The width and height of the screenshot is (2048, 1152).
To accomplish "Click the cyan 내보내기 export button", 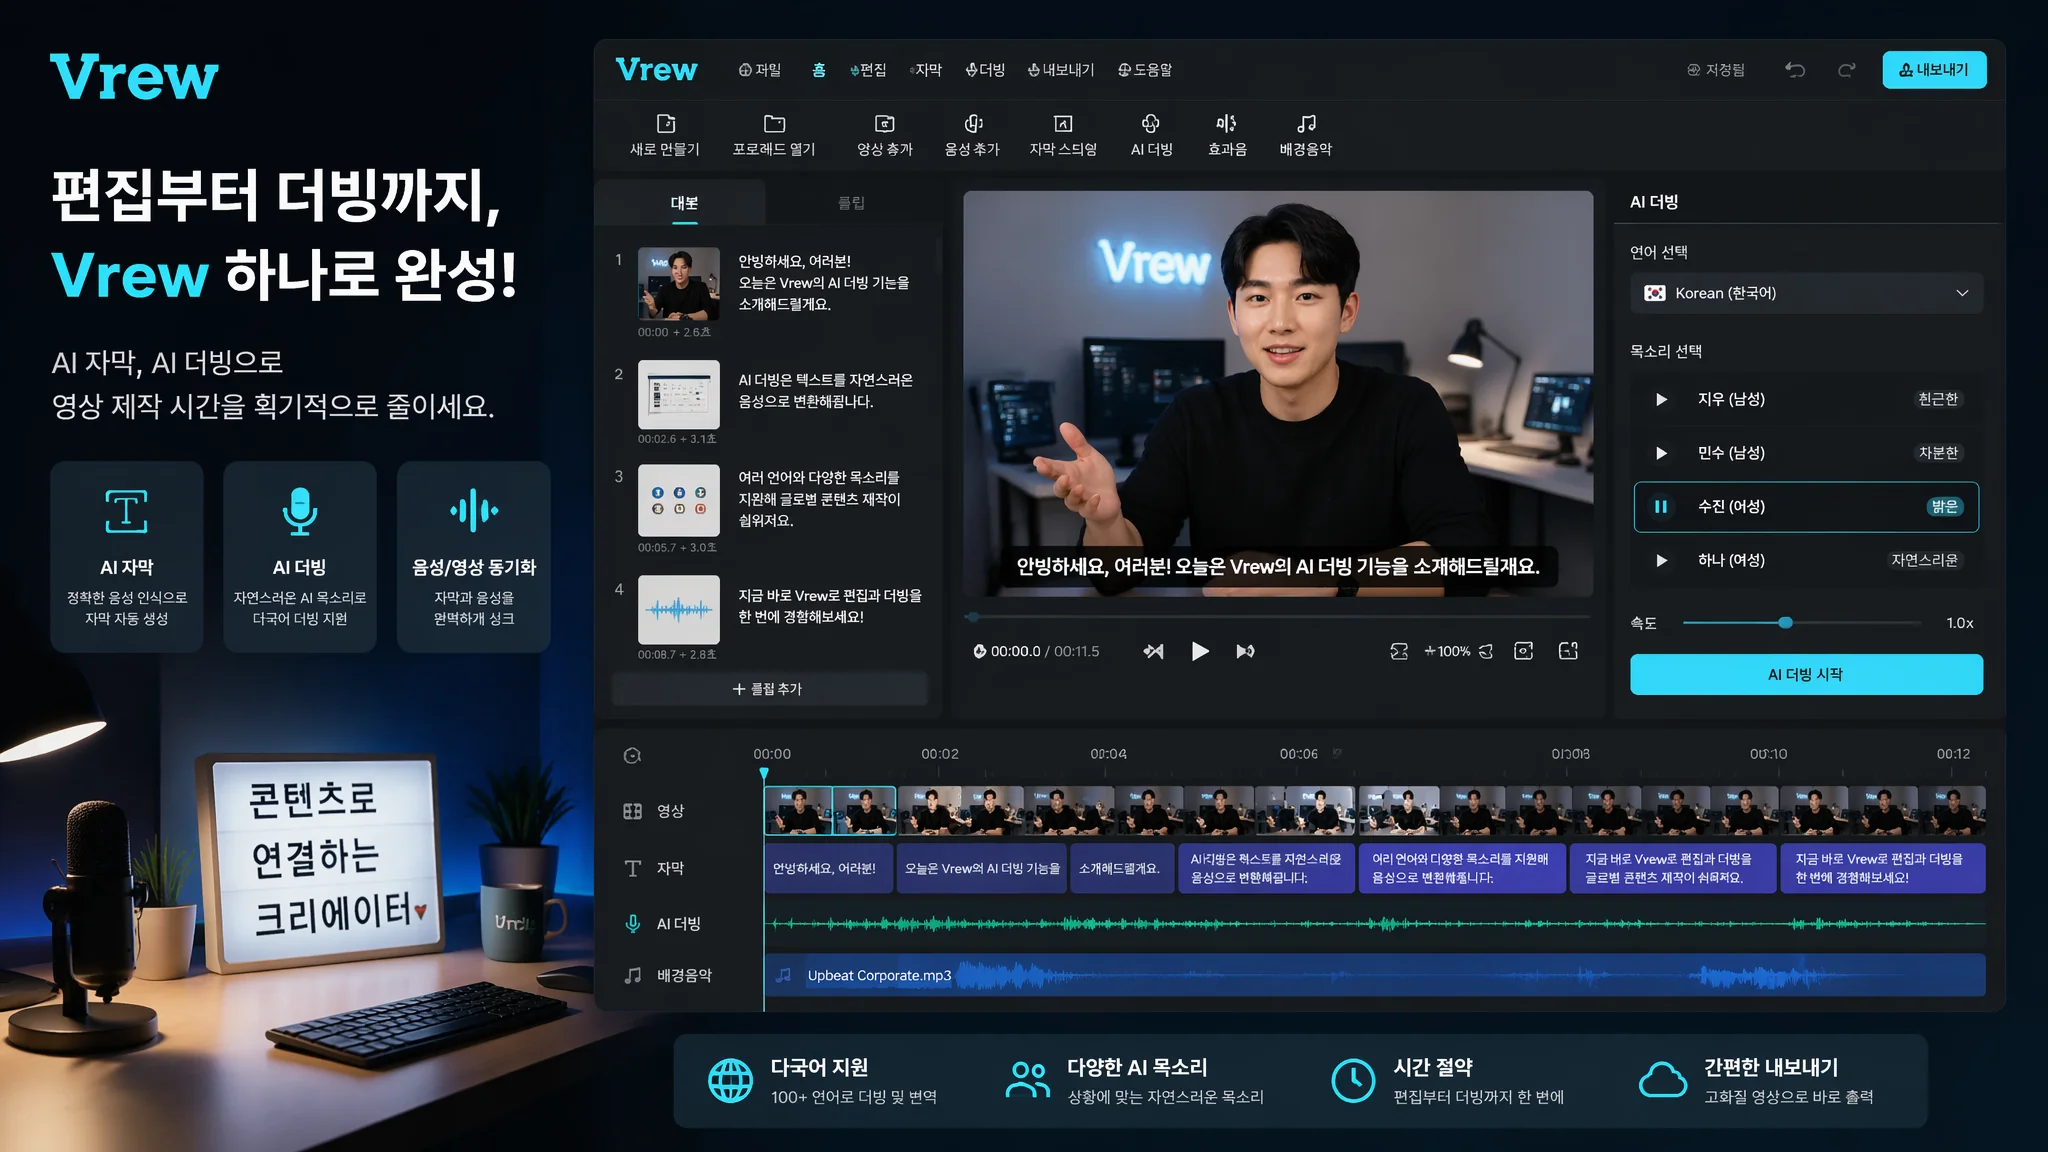I will tap(1934, 70).
